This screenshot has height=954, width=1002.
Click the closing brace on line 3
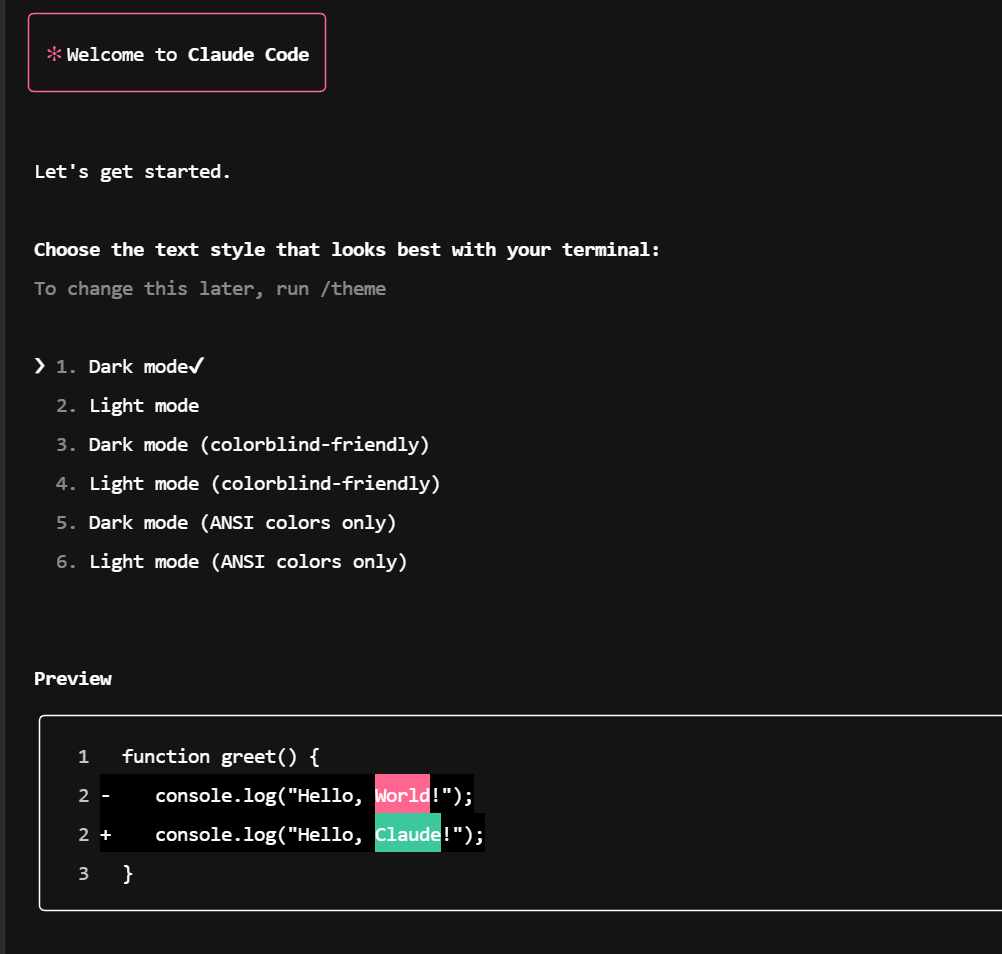(x=128, y=873)
